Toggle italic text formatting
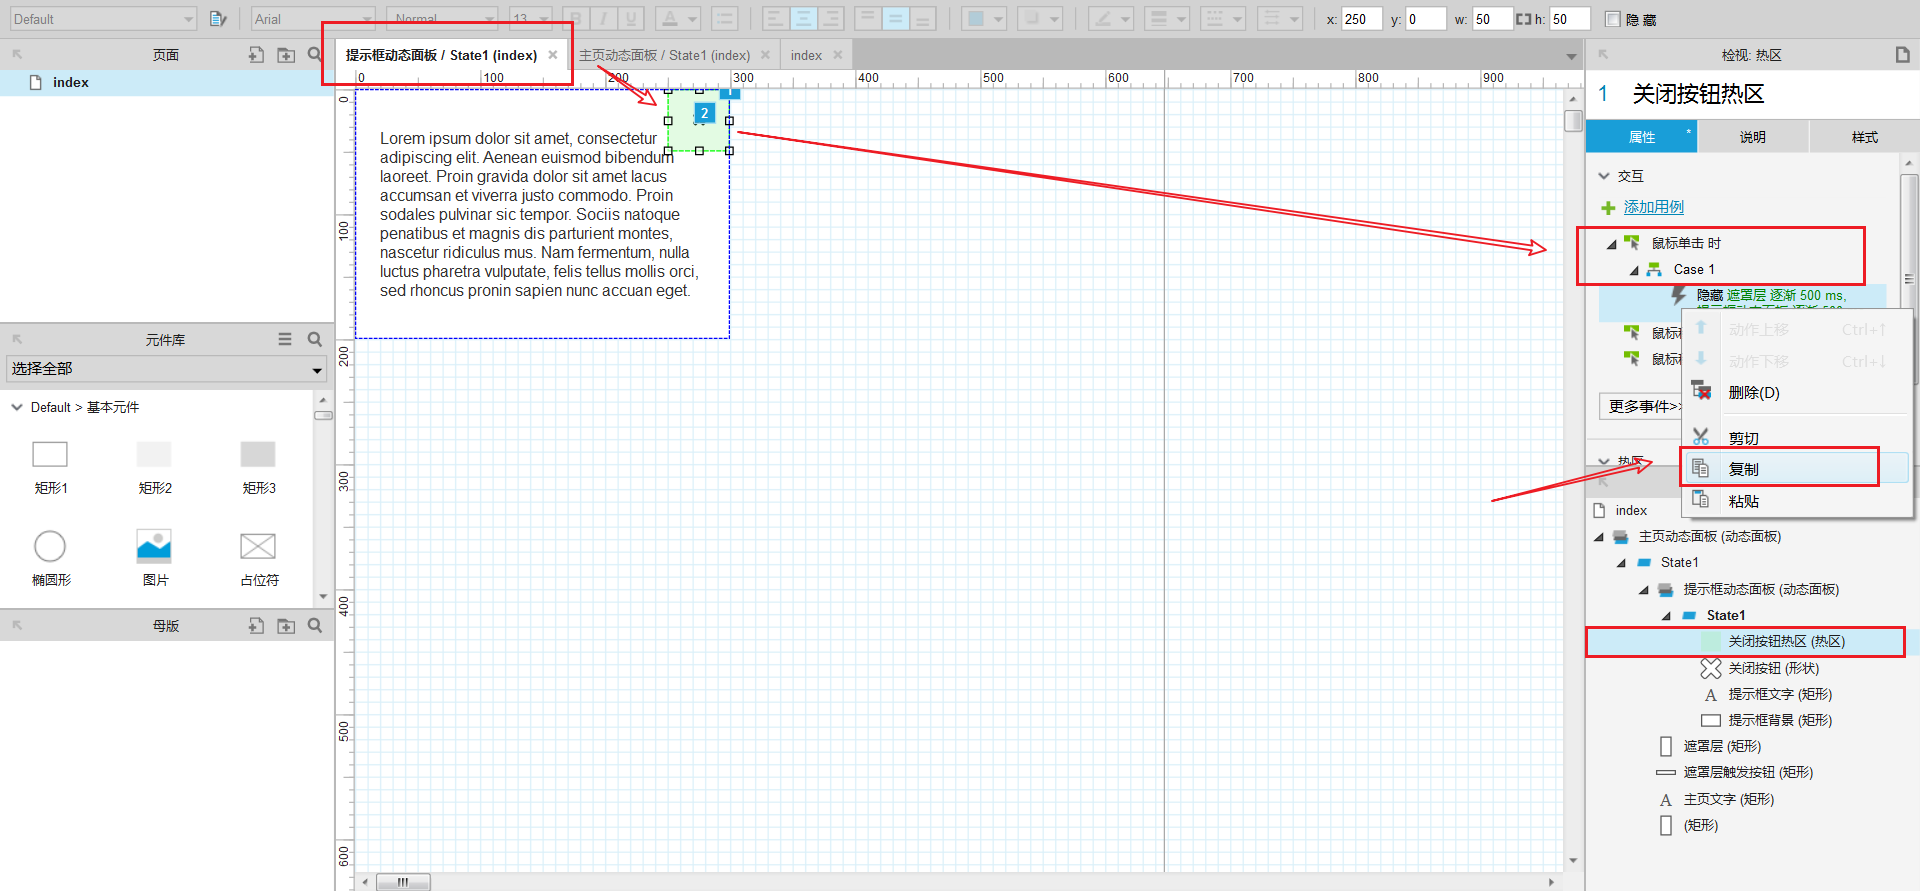This screenshot has height=891, width=1920. click(603, 18)
